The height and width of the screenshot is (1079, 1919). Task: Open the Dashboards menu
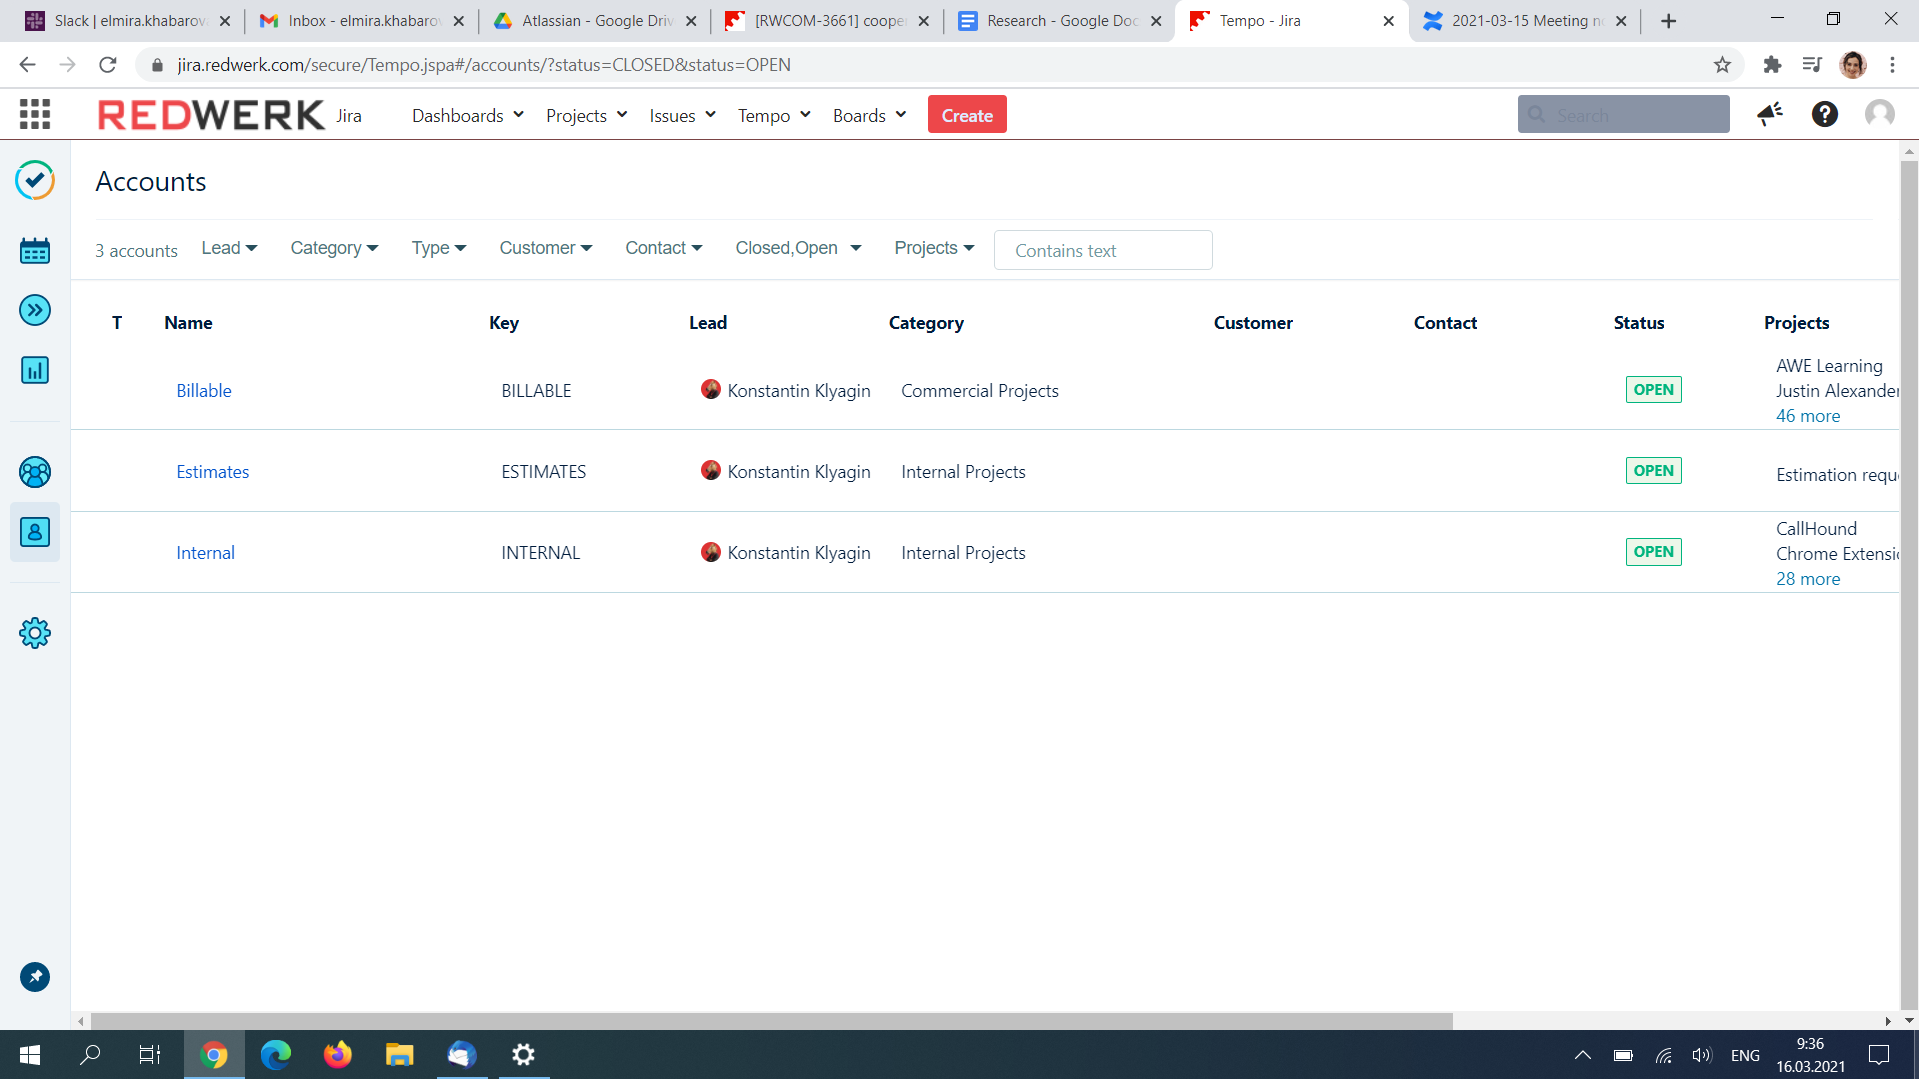pyautogui.click(x=468, y=115)
